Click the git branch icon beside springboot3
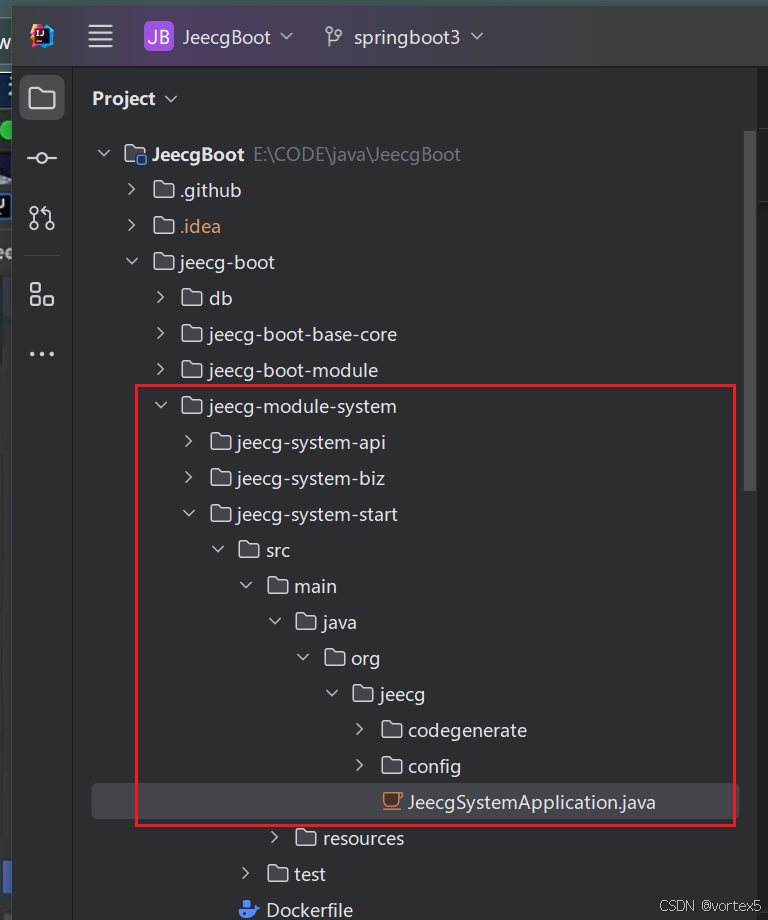Viewport: 768px width, 920px height. (333, 36)
